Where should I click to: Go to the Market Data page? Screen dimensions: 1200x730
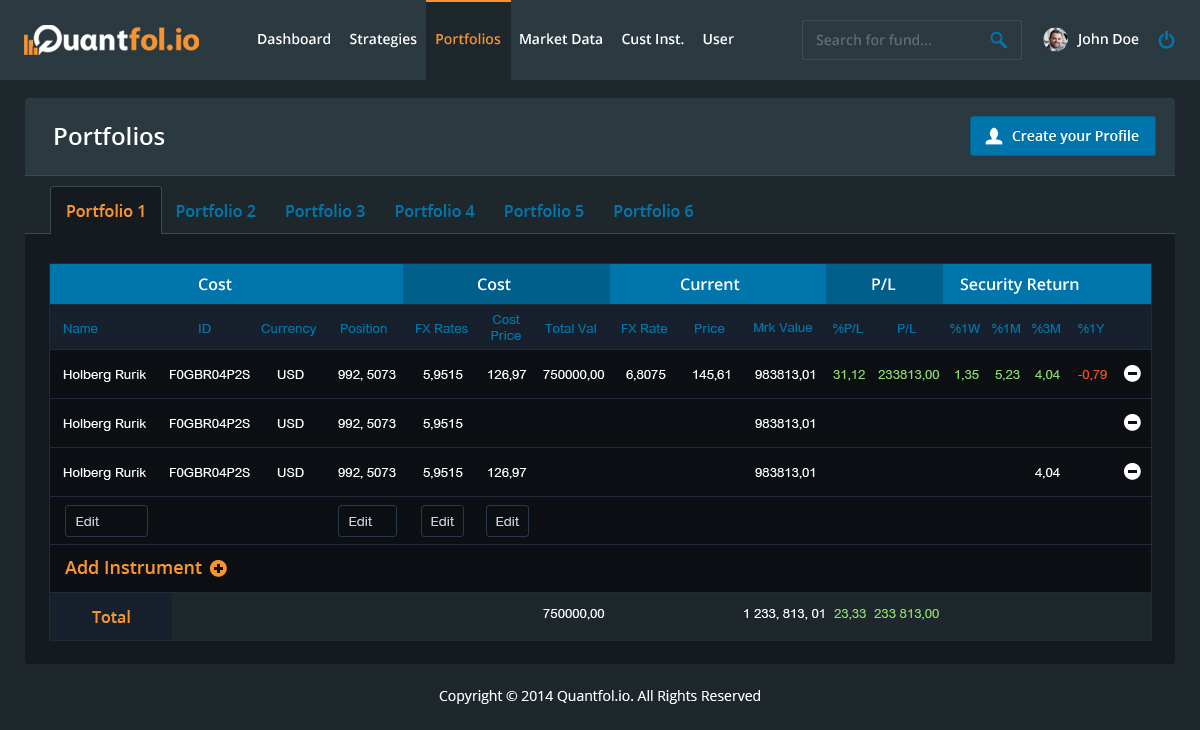[561, 40]
